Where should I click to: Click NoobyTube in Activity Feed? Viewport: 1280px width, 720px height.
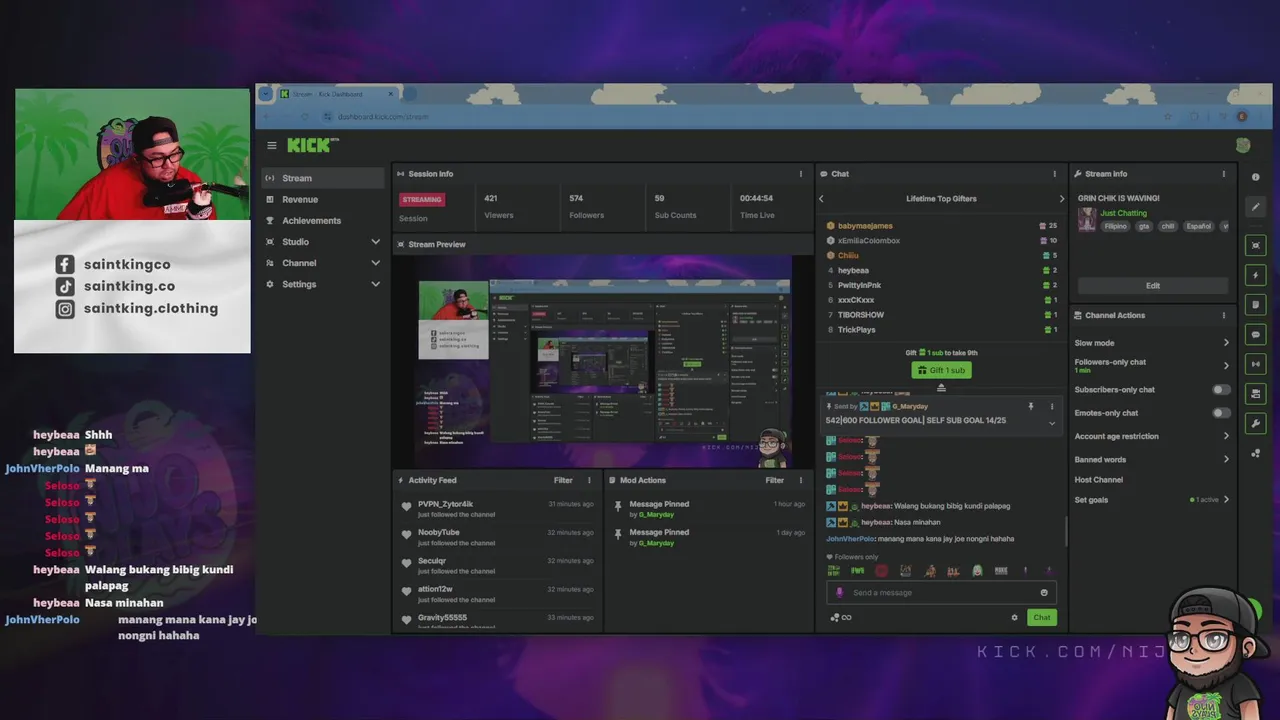(x=438, y=533)
